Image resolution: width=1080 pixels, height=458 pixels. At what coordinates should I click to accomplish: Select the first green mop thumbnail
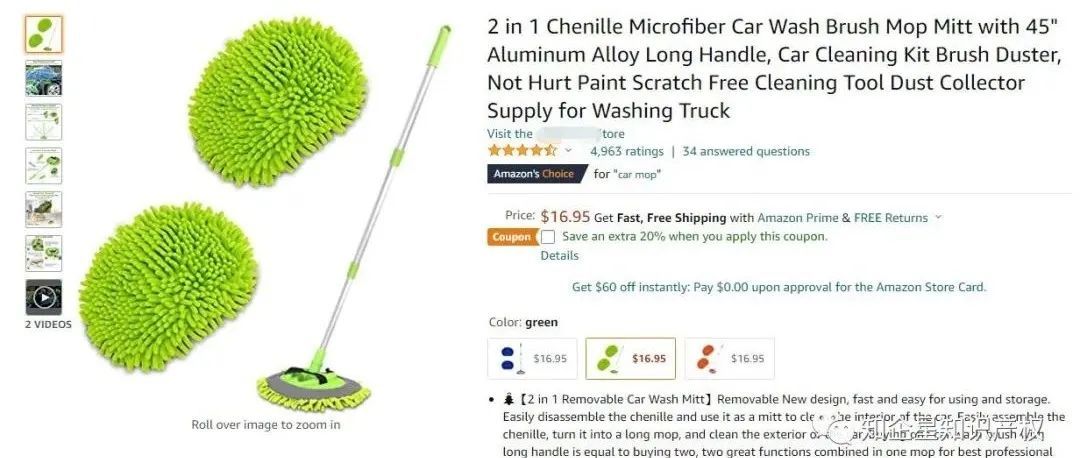tap(44, 34)
